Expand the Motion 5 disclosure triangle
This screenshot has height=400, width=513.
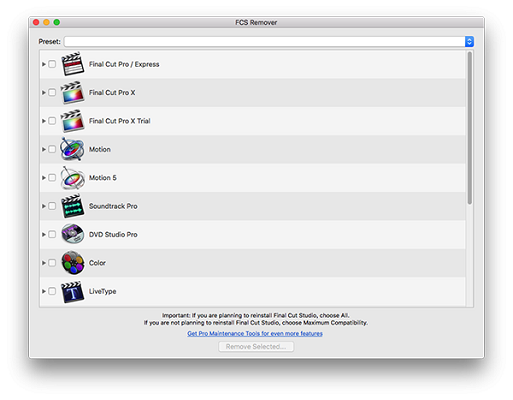coord(44,178)
